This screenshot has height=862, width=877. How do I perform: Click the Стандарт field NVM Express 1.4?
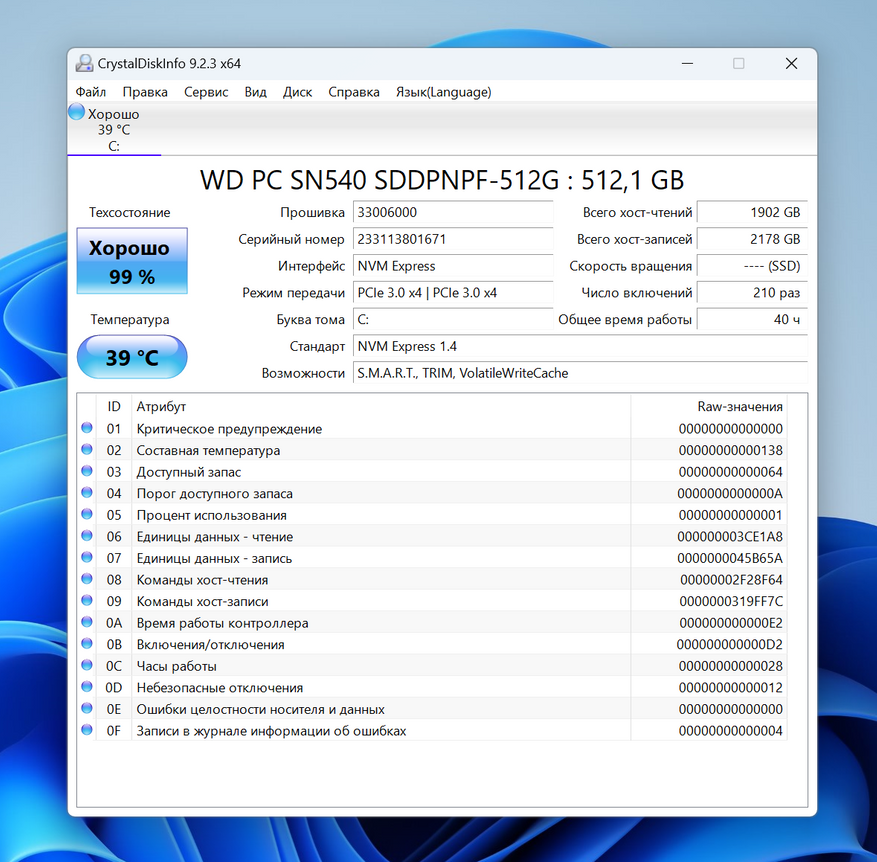tap(581, 347)
